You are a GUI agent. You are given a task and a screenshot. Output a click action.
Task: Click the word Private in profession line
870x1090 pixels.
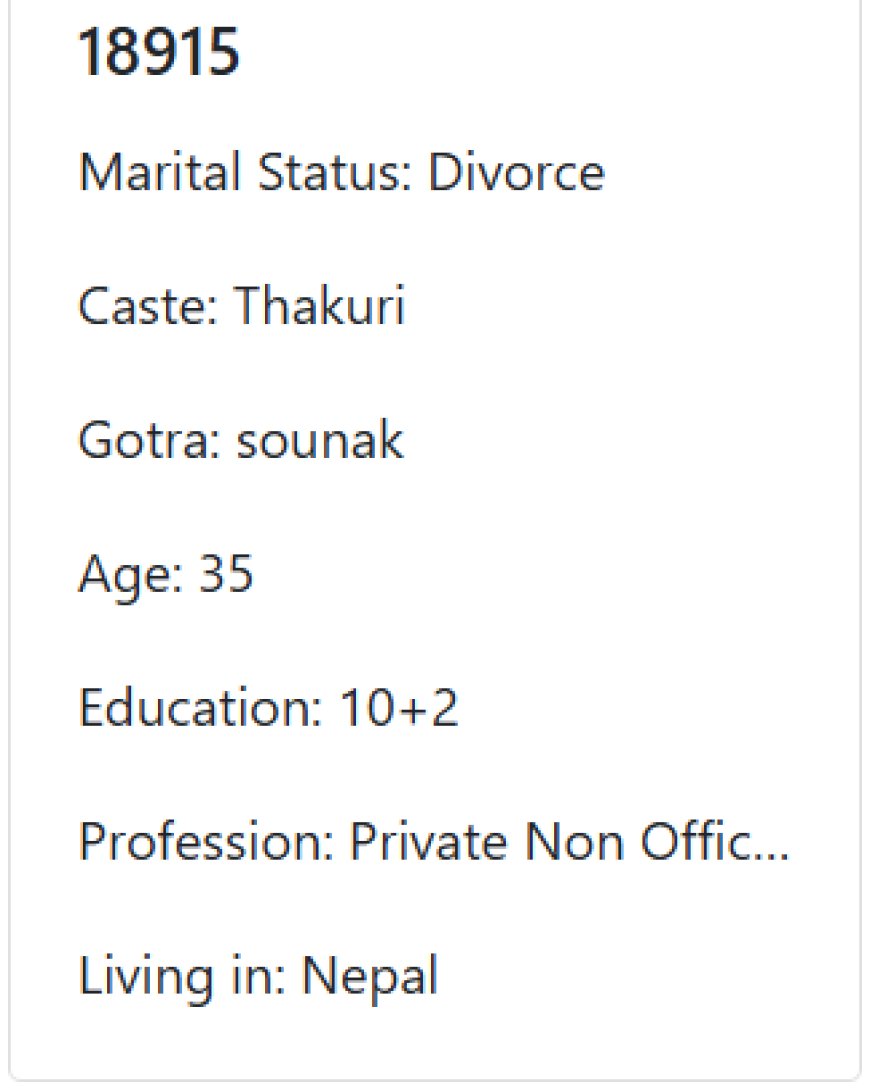click(429, 841)
